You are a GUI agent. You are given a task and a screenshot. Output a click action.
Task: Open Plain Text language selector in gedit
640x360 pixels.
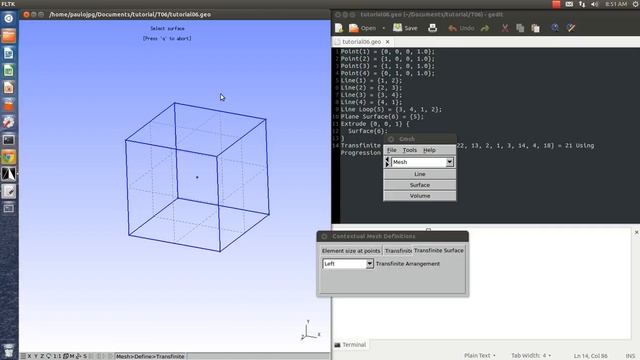(x=480, y=356)
